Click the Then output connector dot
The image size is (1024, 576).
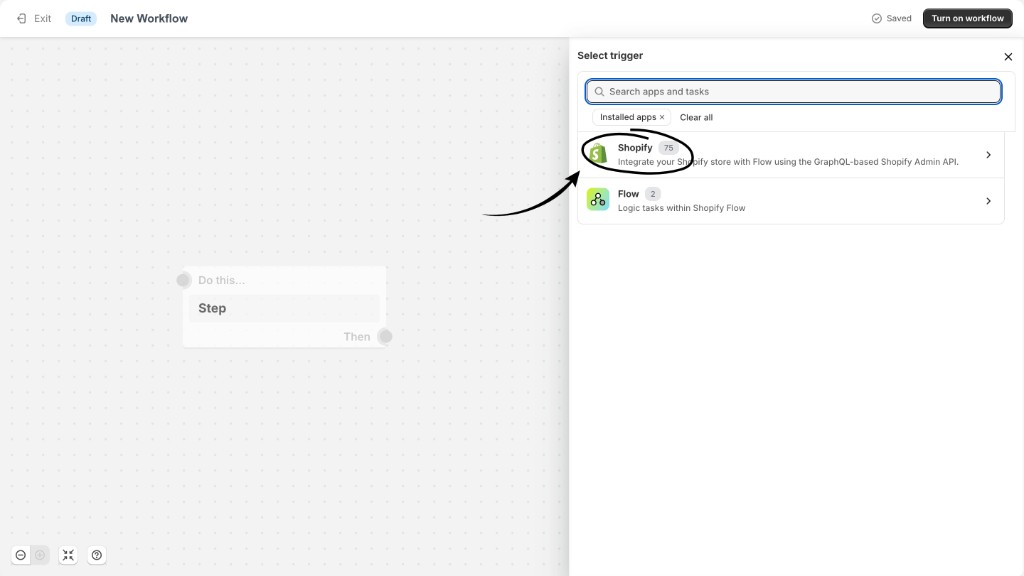(385, 336)
